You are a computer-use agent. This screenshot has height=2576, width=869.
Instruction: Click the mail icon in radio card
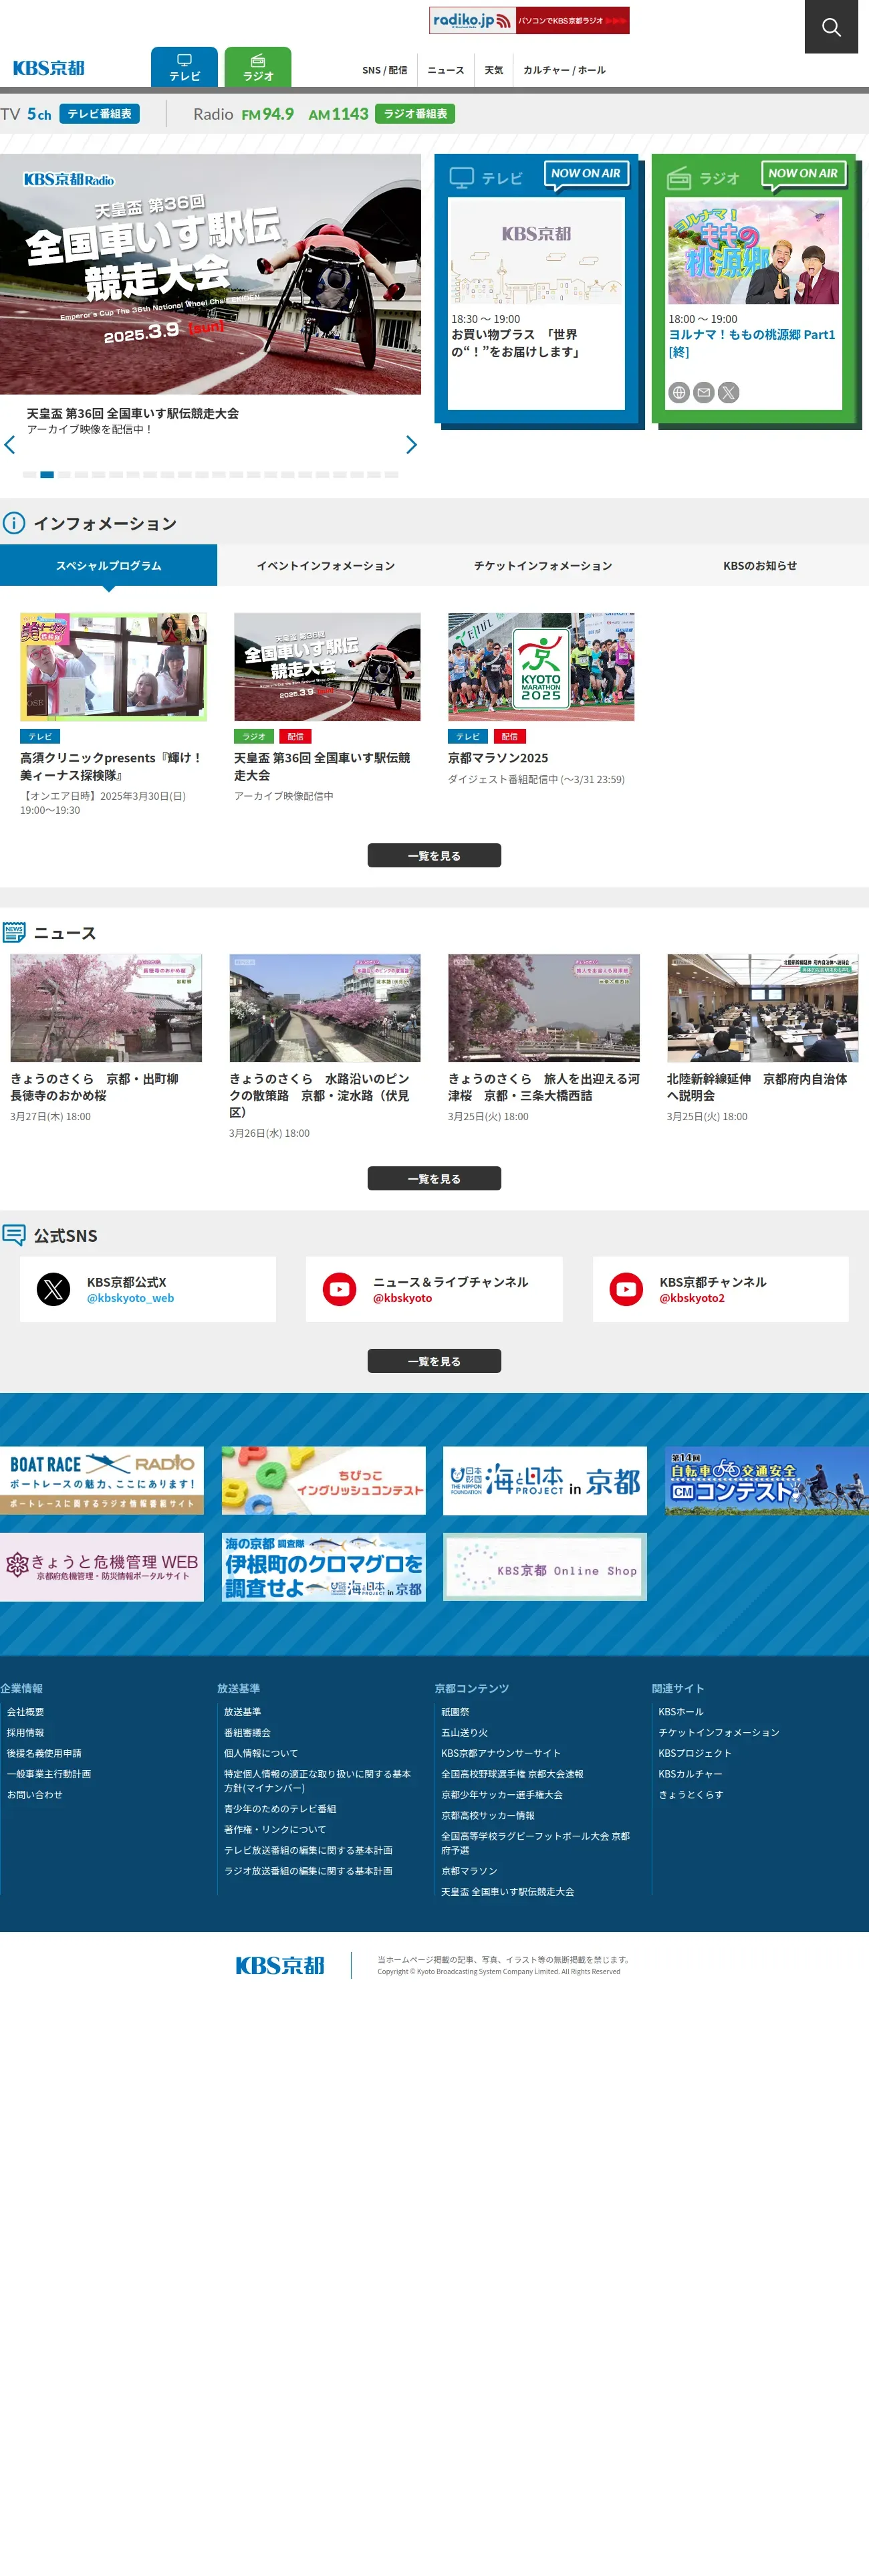pyautogui.click(x=704, y=393)
